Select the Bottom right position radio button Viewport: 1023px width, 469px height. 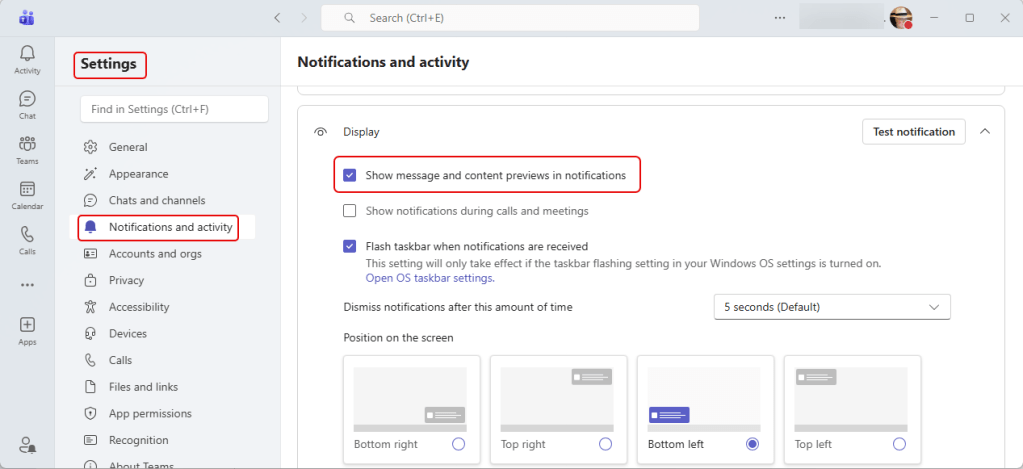pyautogui.click(x=458, y=443)
